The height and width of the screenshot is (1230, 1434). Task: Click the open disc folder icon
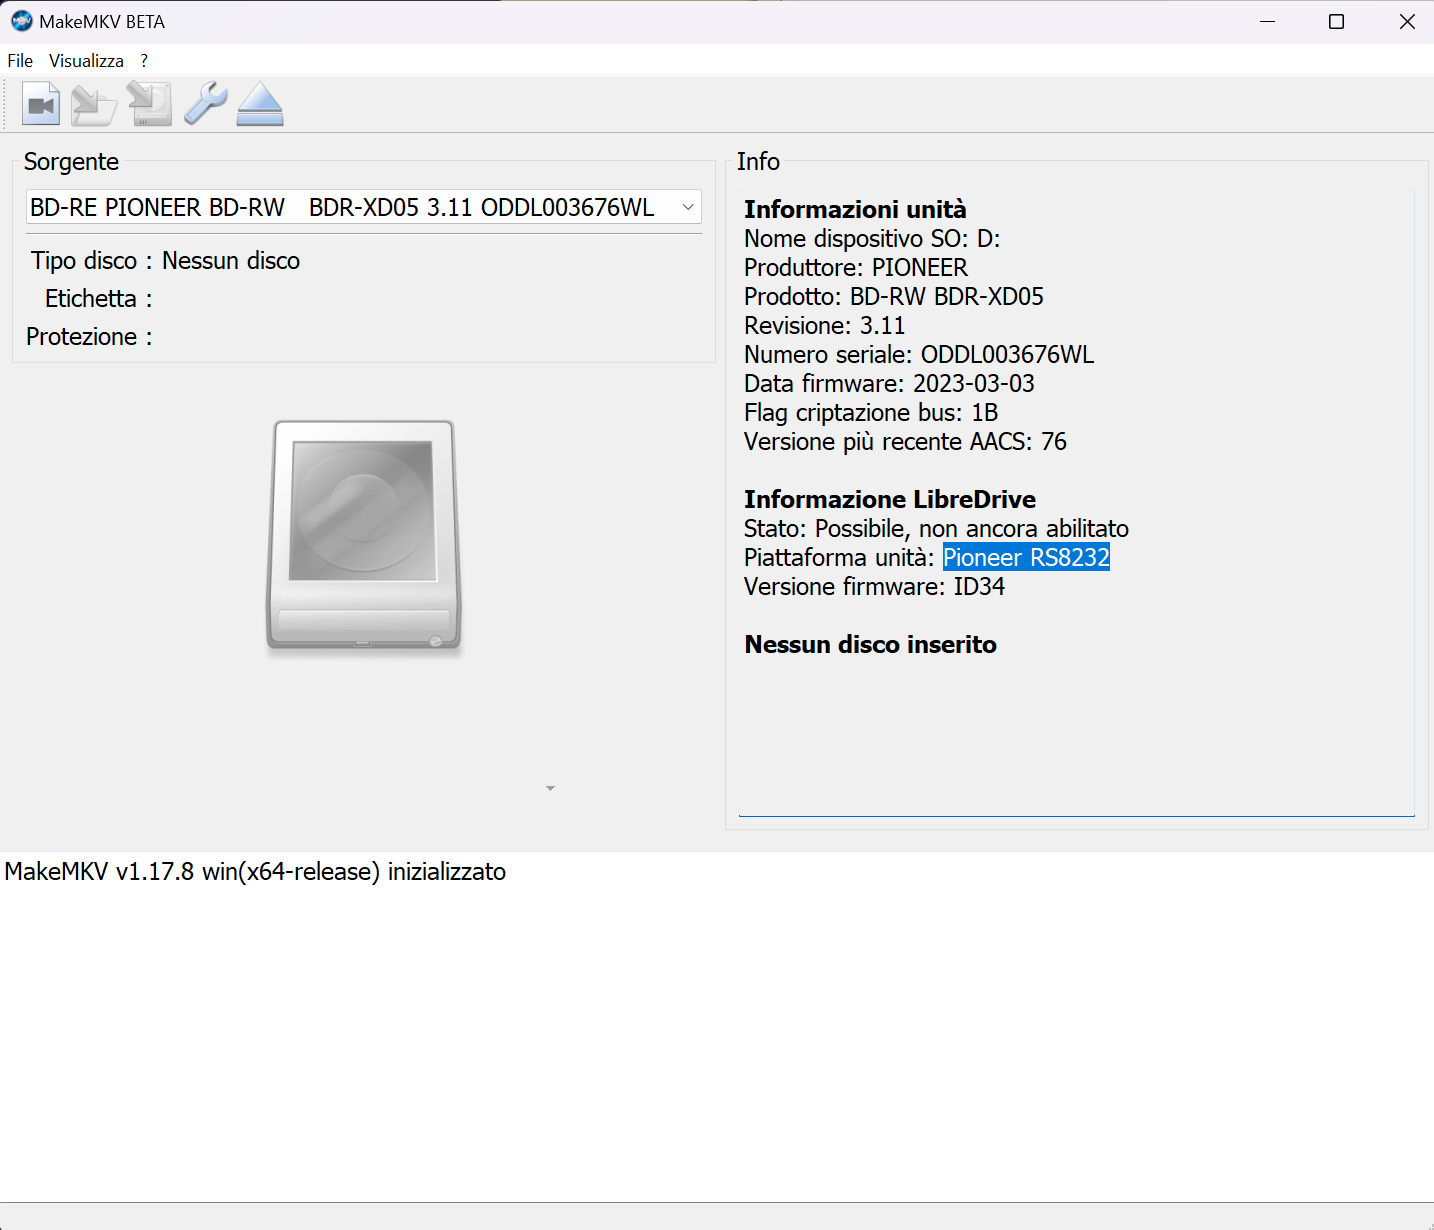click(x=95, y=104)
